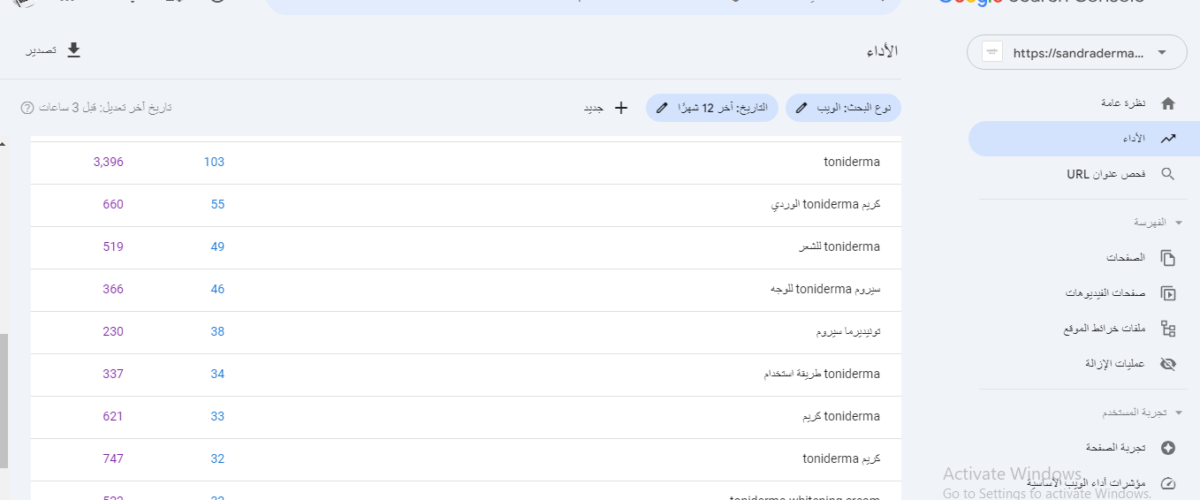The image size is (1200, 500).
Task: Click the date chip 'التاريخ: آخر 12 شهرًا'
Action: coord(712,107)
